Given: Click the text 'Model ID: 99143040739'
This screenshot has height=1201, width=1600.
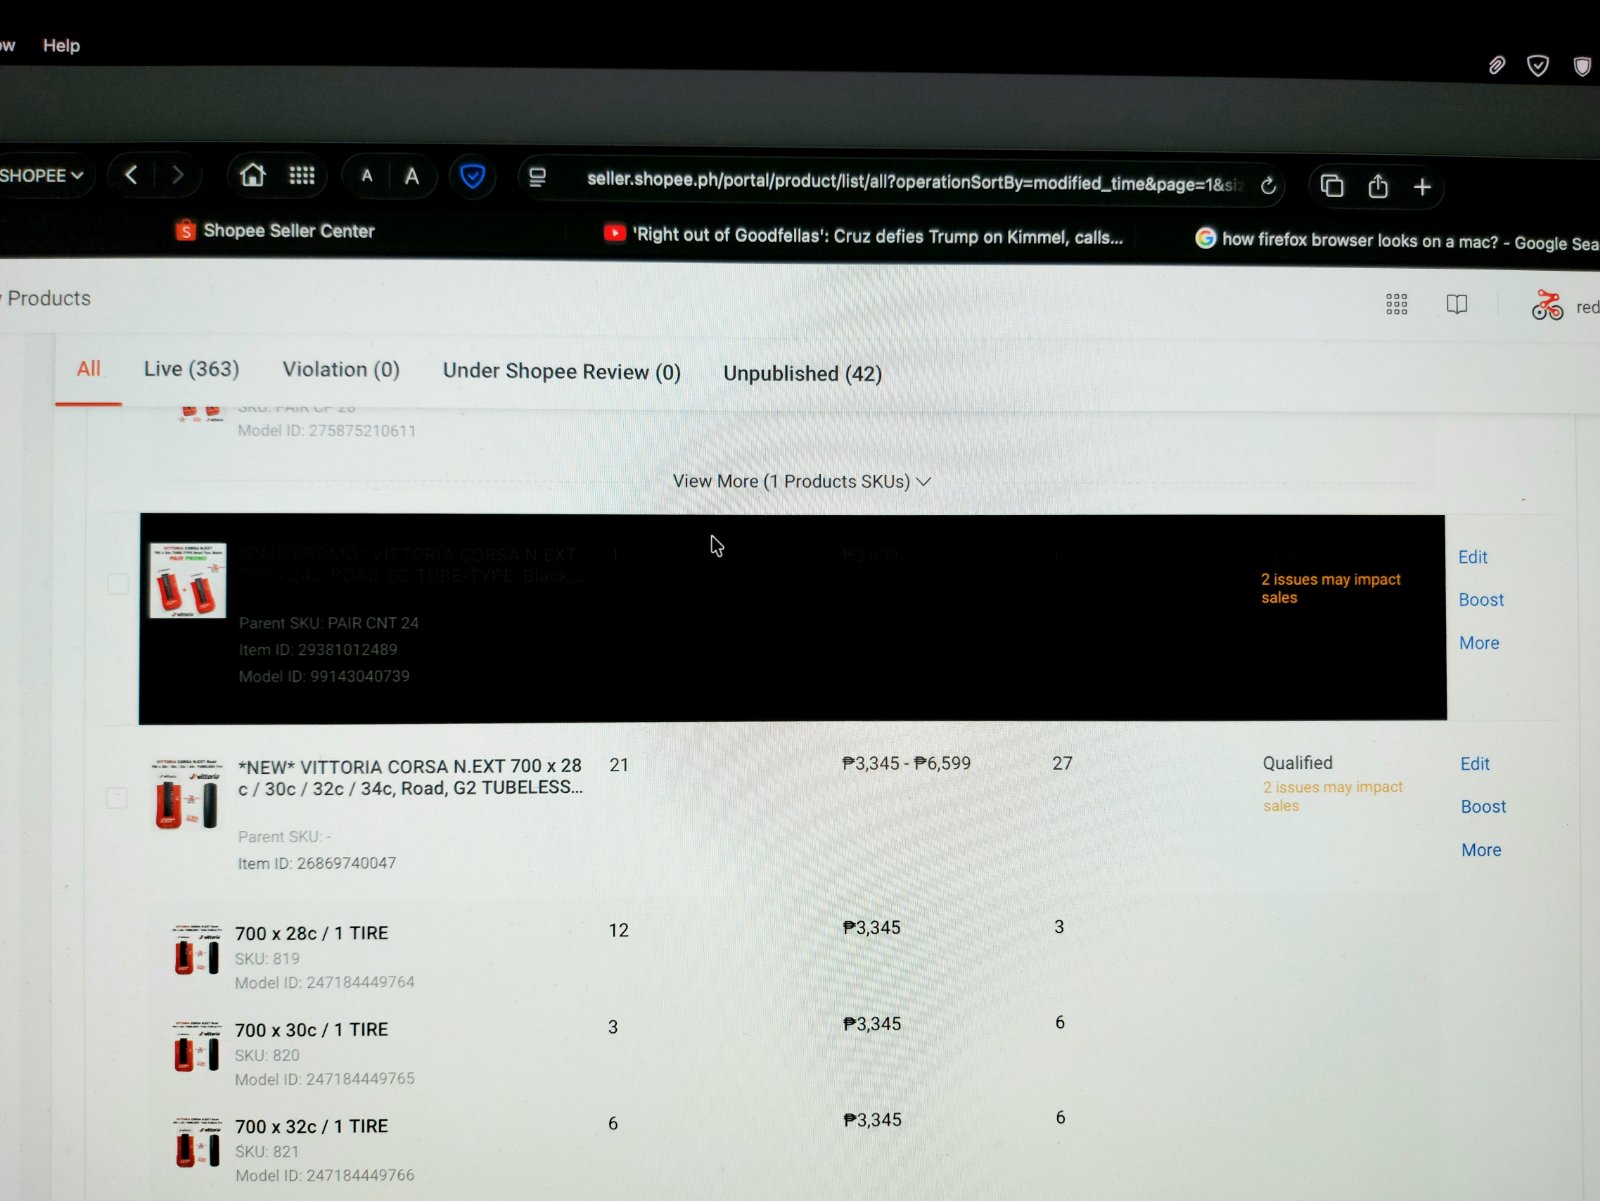Looking at the screenshot, I should coord(324,677).
